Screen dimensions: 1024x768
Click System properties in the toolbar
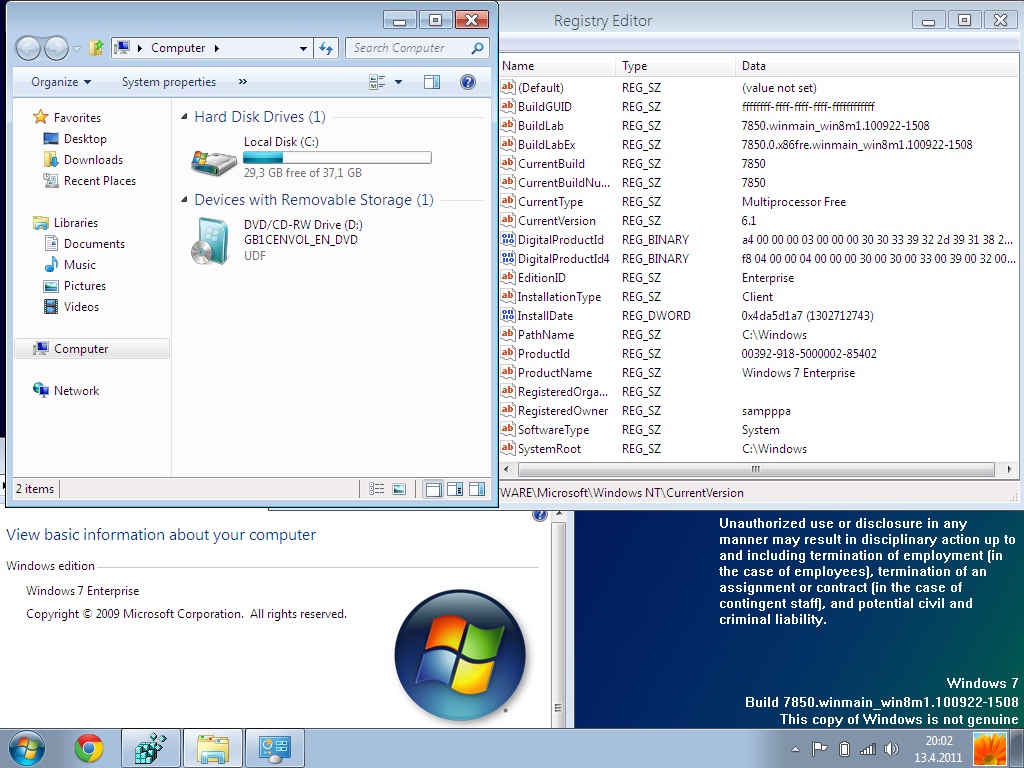pos(168,82)
